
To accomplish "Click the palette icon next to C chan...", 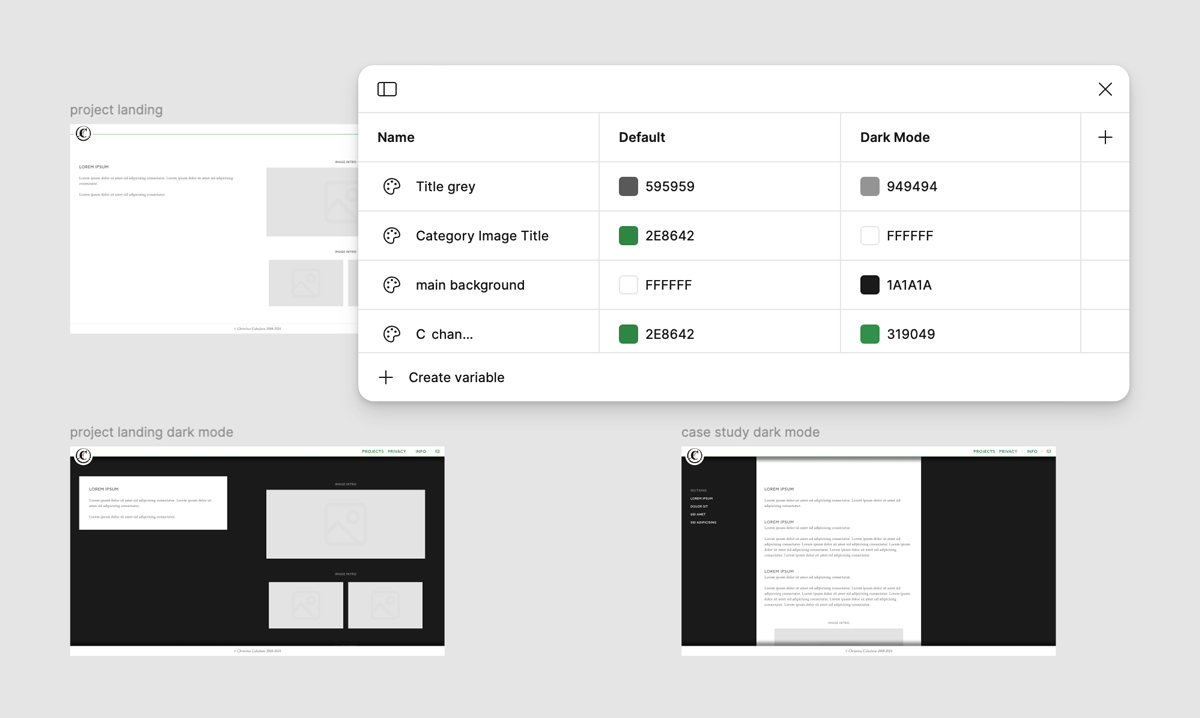I will (x=390, y=331).
